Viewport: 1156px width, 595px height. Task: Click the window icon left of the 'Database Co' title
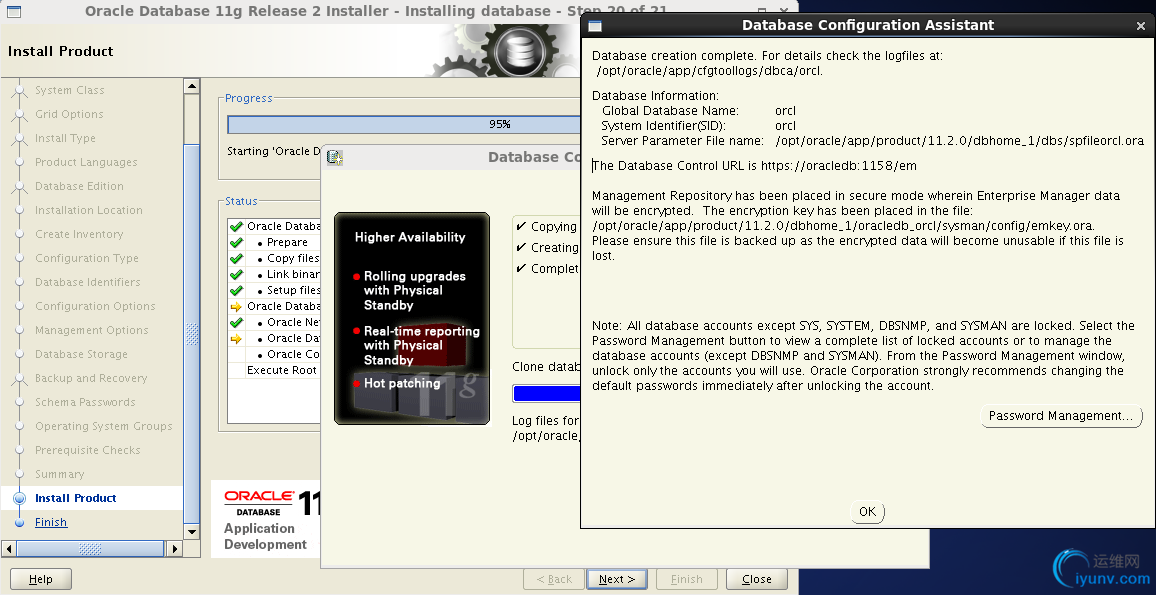(x=335, y=157)
